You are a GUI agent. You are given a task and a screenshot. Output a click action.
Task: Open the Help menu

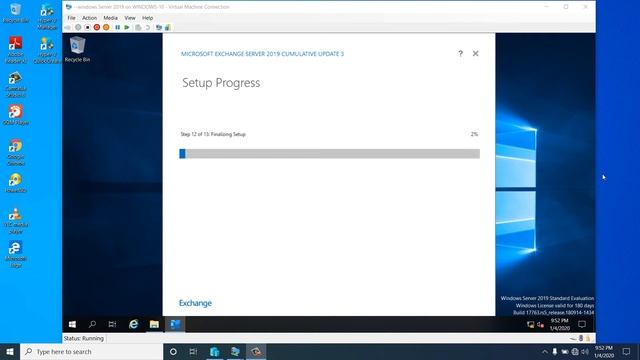tap(147, 18)
